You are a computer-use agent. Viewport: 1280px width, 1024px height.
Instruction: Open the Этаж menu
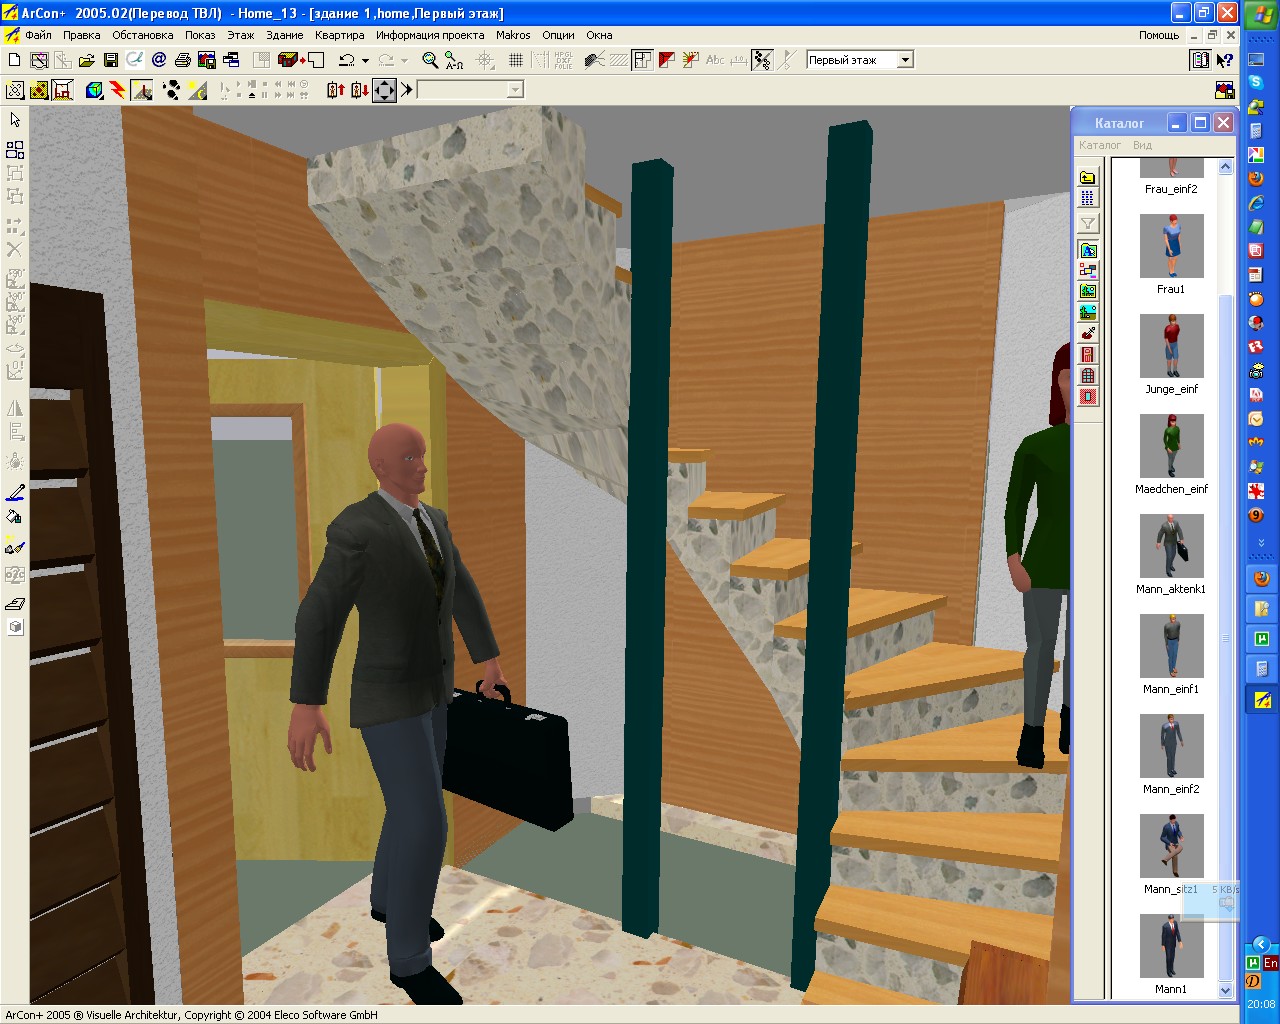coord(241,35)
